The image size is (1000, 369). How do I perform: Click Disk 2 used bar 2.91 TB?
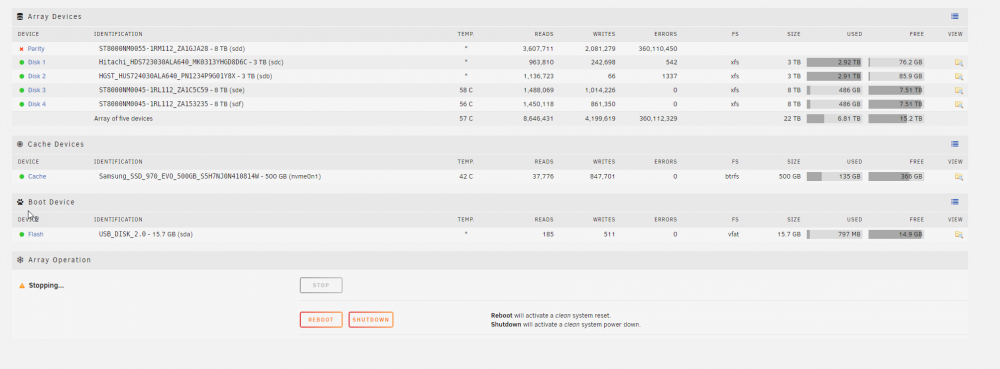(x=834, y=76)
